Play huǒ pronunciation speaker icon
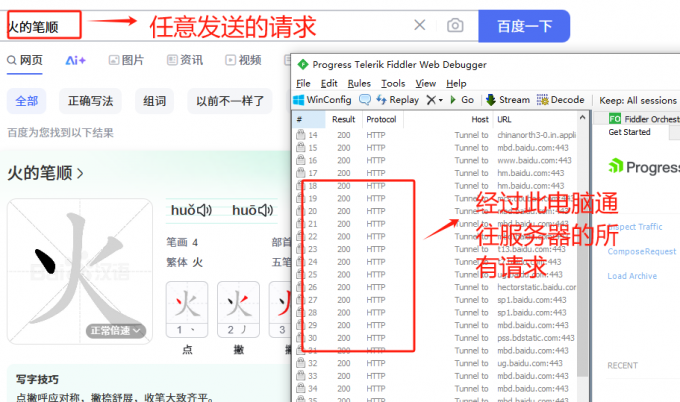Viewport: 680px width, 402px height. coord(205,211)
